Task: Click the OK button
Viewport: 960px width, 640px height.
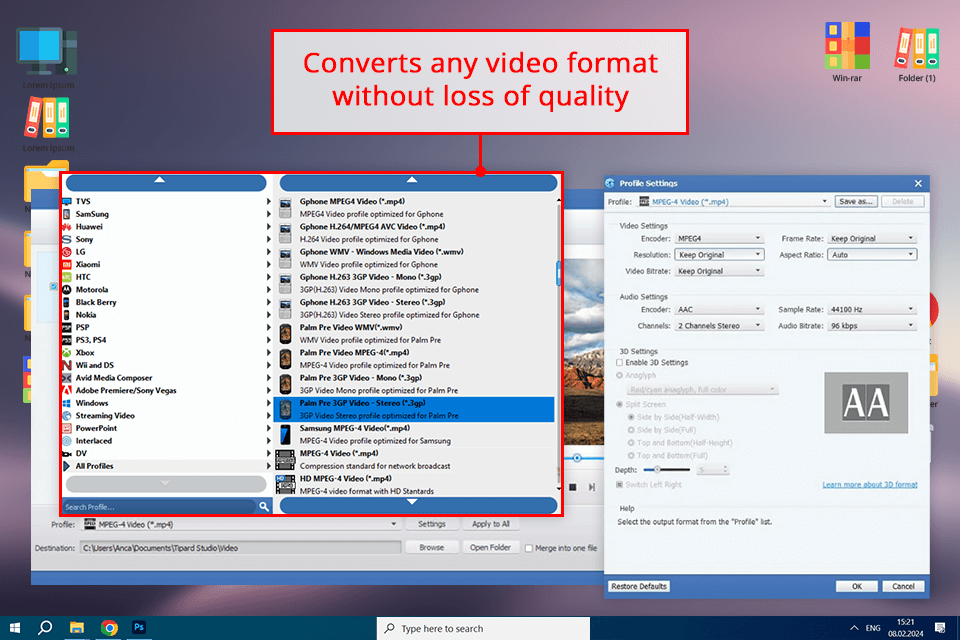Action: [x=857, y=586]
